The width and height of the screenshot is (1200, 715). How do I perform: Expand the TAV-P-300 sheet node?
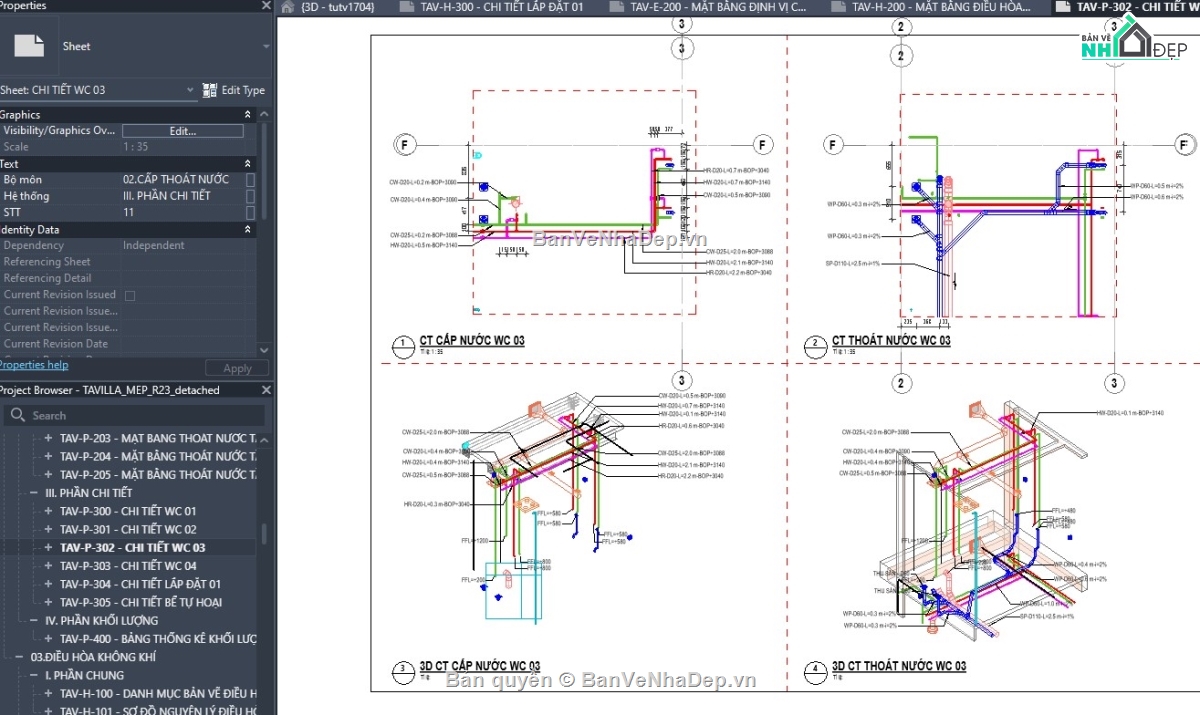tap(48, 511)
